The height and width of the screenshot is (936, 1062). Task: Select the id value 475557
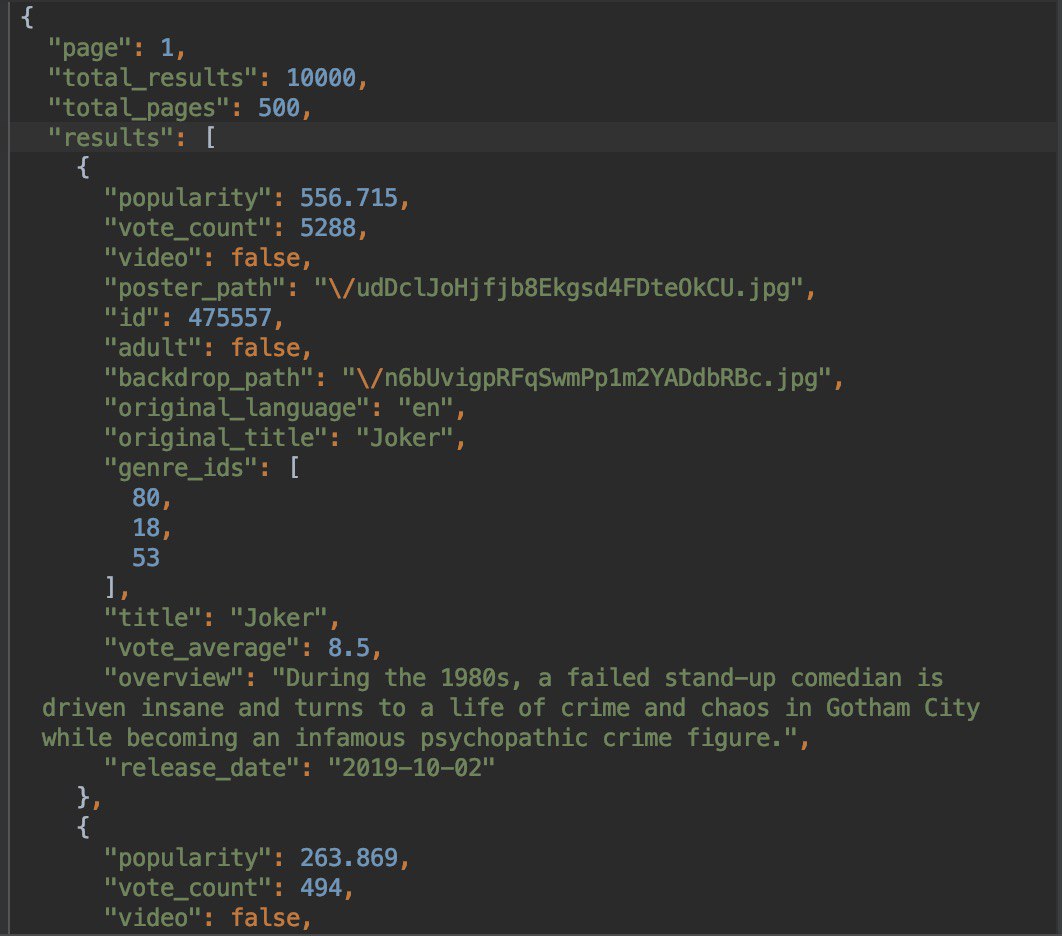click(x=230, y=318)
